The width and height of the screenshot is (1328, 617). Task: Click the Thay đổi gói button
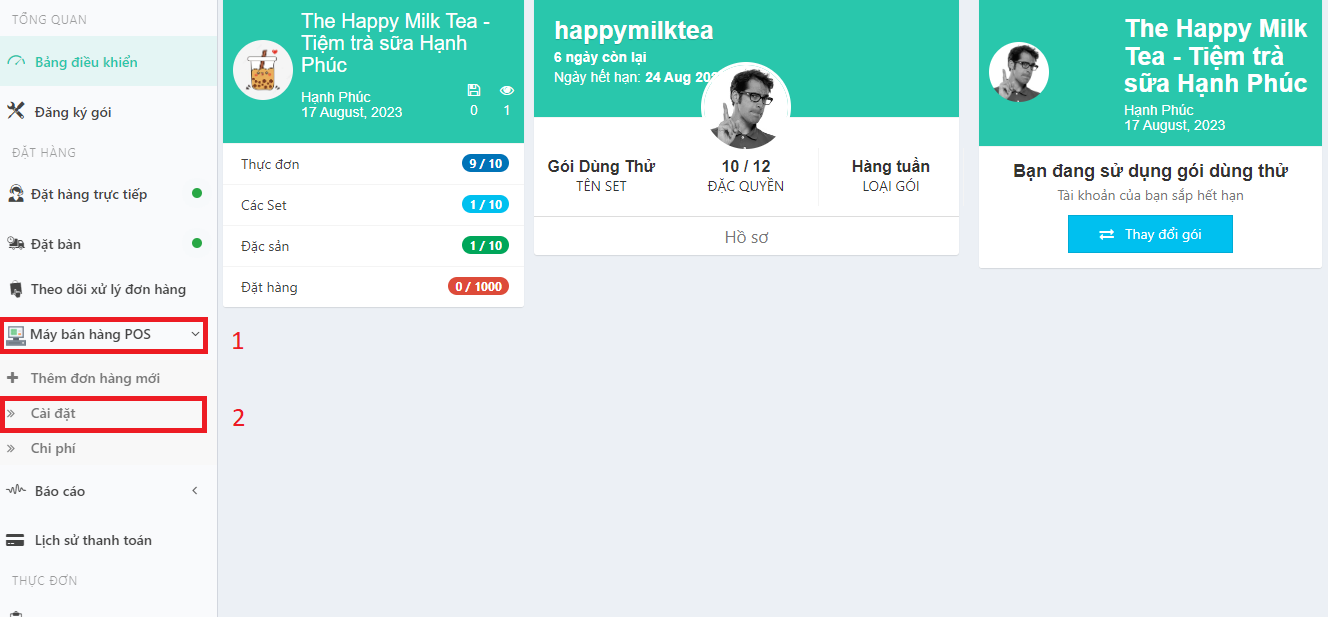point(1150,234)
